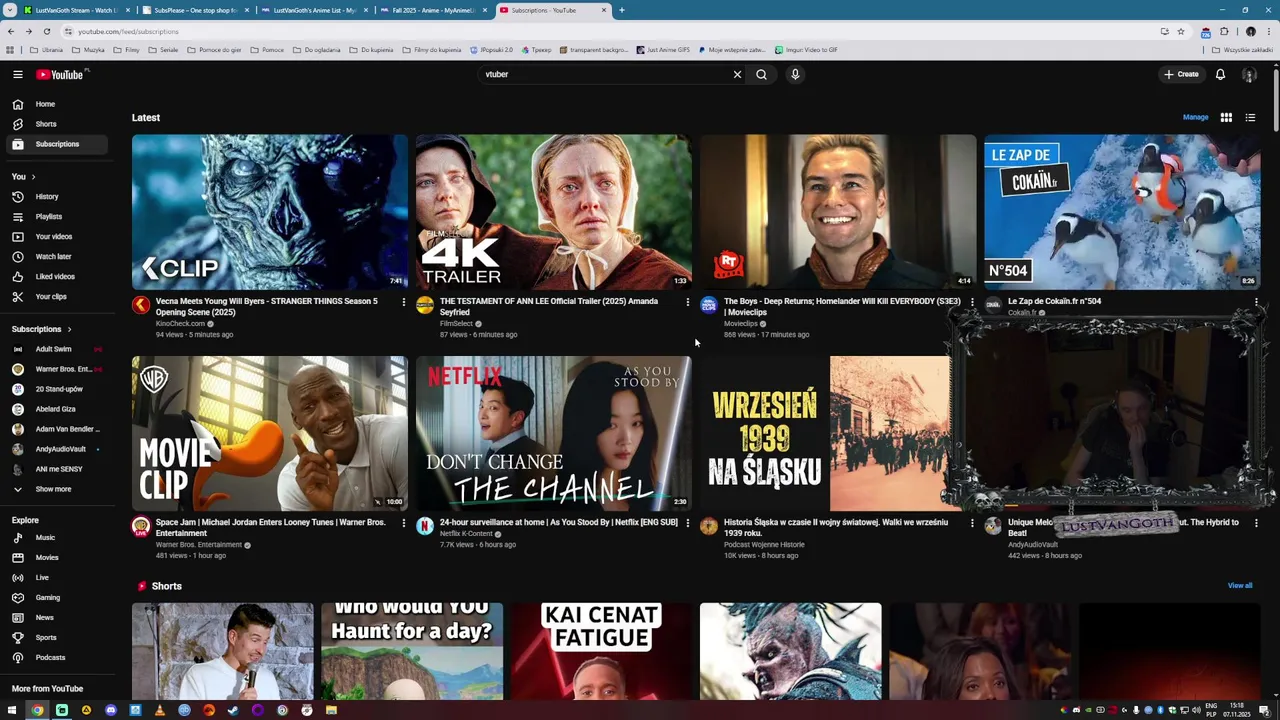The height and width of the screenshot is (720, 1280).
Task: Clear the search box text
Action: point(737,74)
